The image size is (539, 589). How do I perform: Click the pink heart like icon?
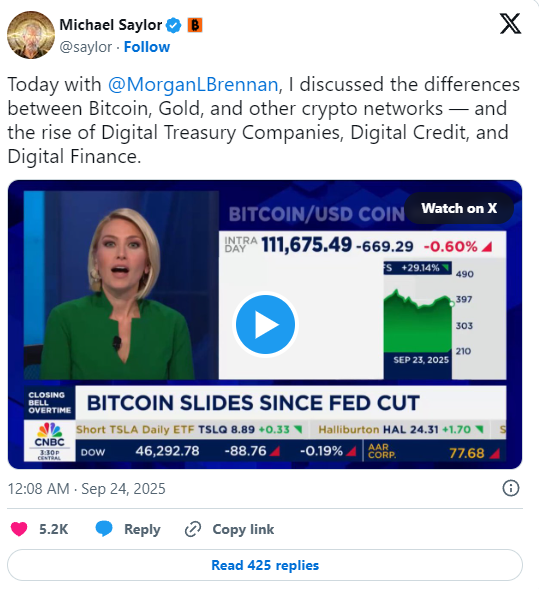coord(19,529)
